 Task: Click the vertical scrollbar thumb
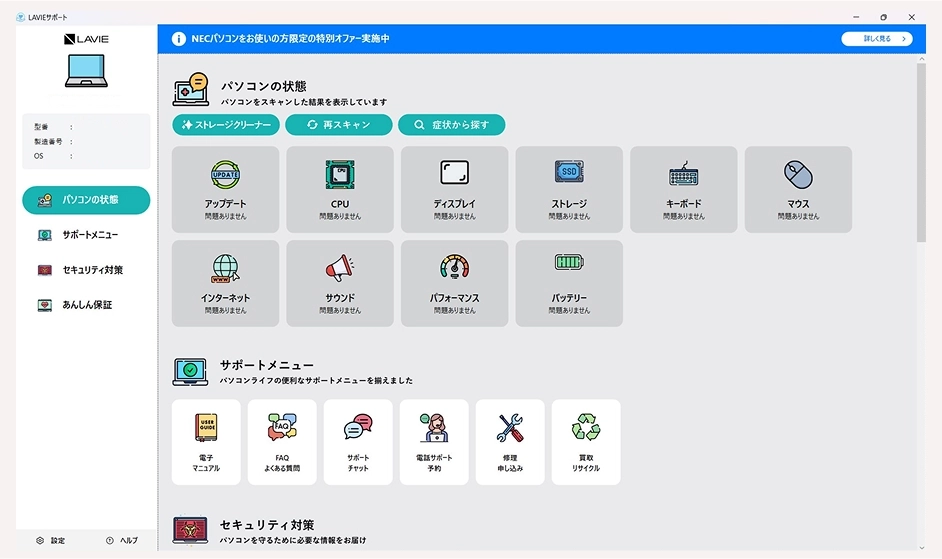pos(922,152)
